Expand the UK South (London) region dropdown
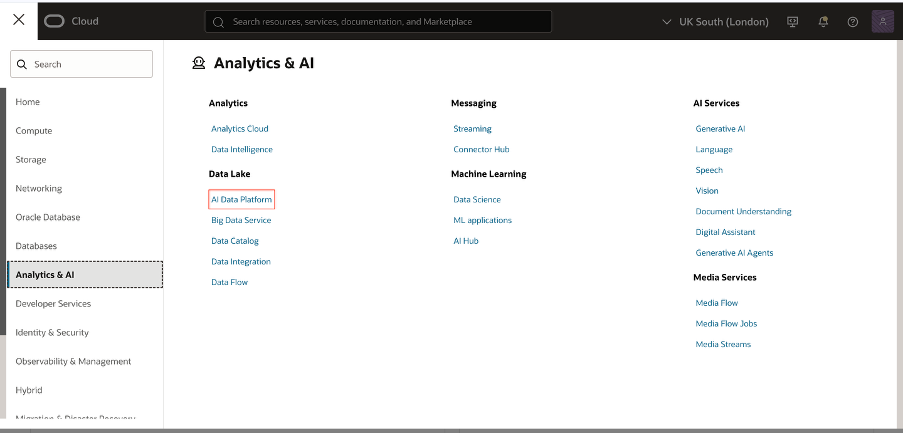 715,22
